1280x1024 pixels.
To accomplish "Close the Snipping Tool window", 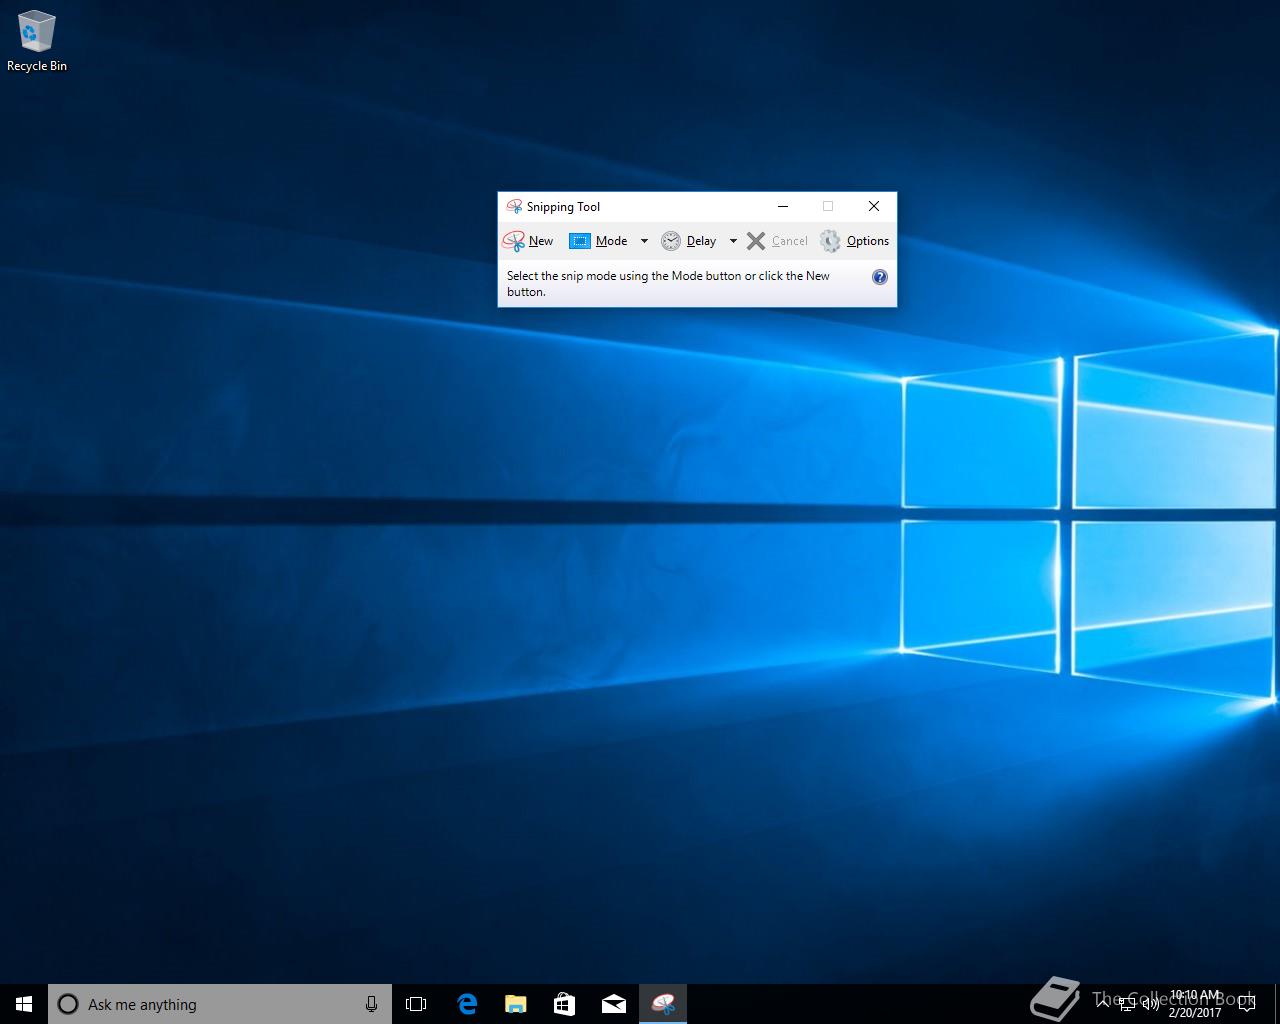I will 874,206.
